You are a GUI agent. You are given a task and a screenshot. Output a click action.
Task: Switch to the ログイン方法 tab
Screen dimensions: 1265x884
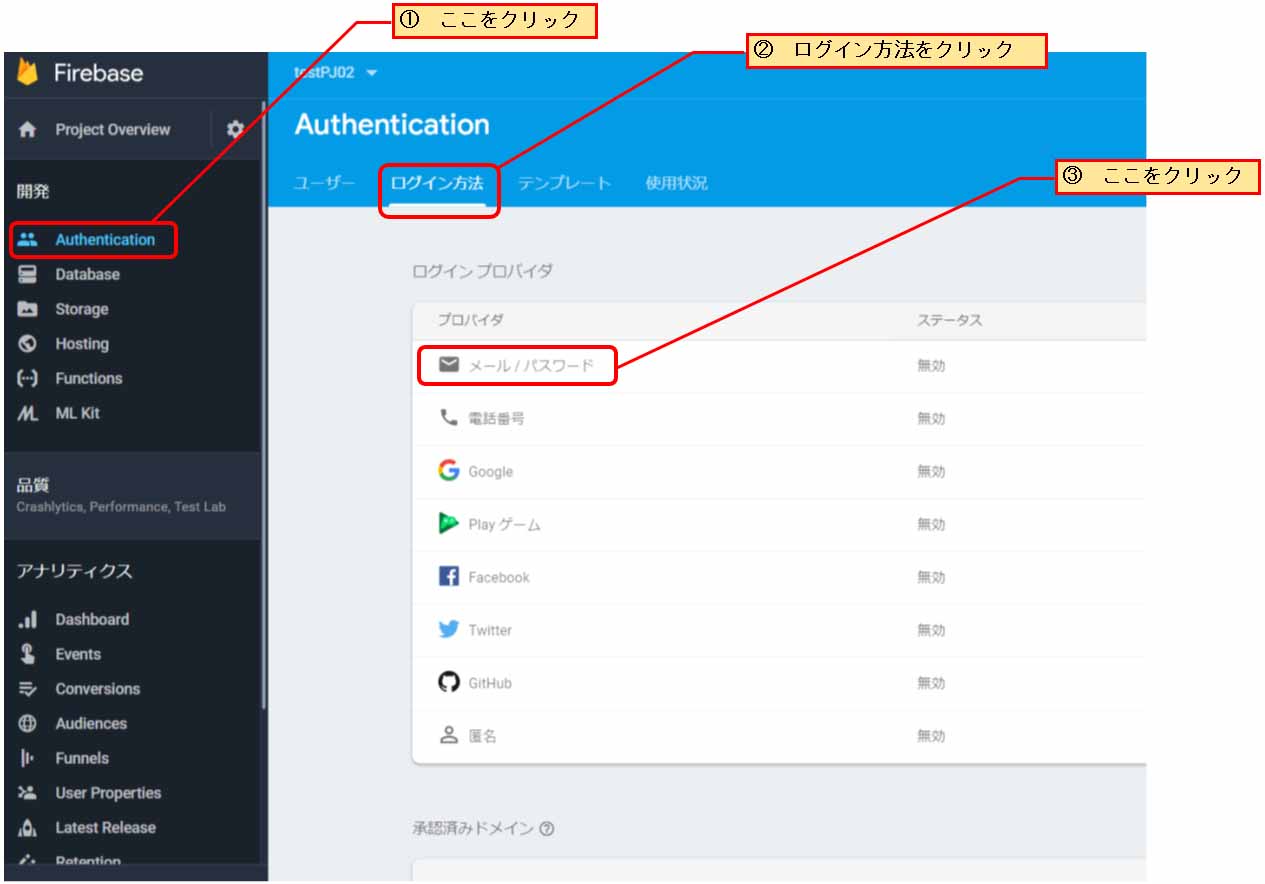tap(437, 184)
